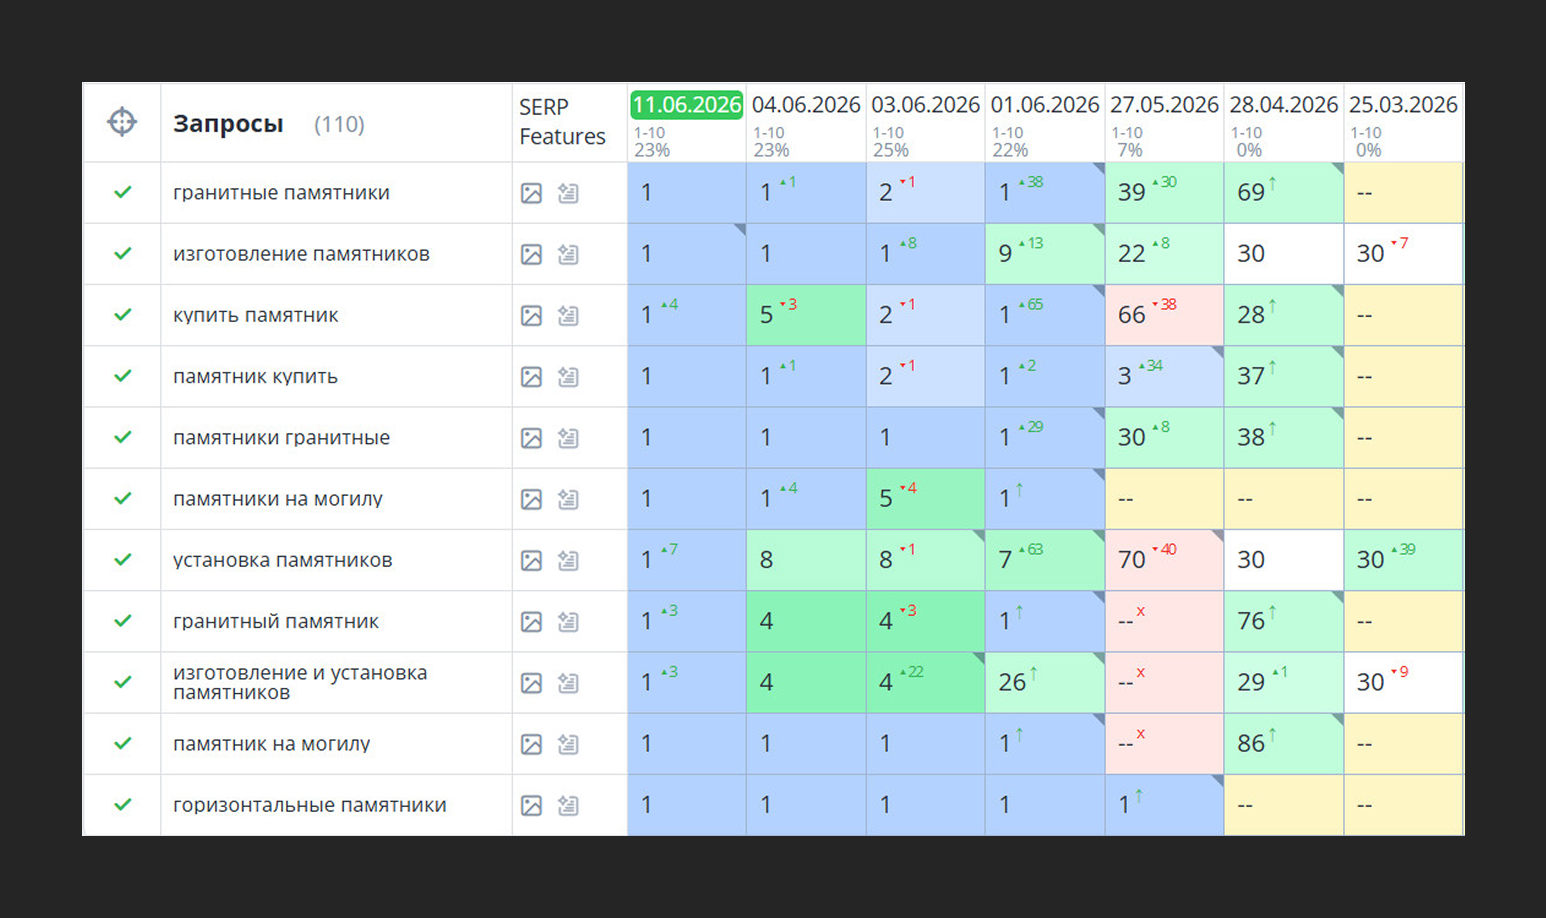The image size is (1546, 918).
Task: Open image SERP feature for гранитные памятники
Action: (x=532, y=193)
